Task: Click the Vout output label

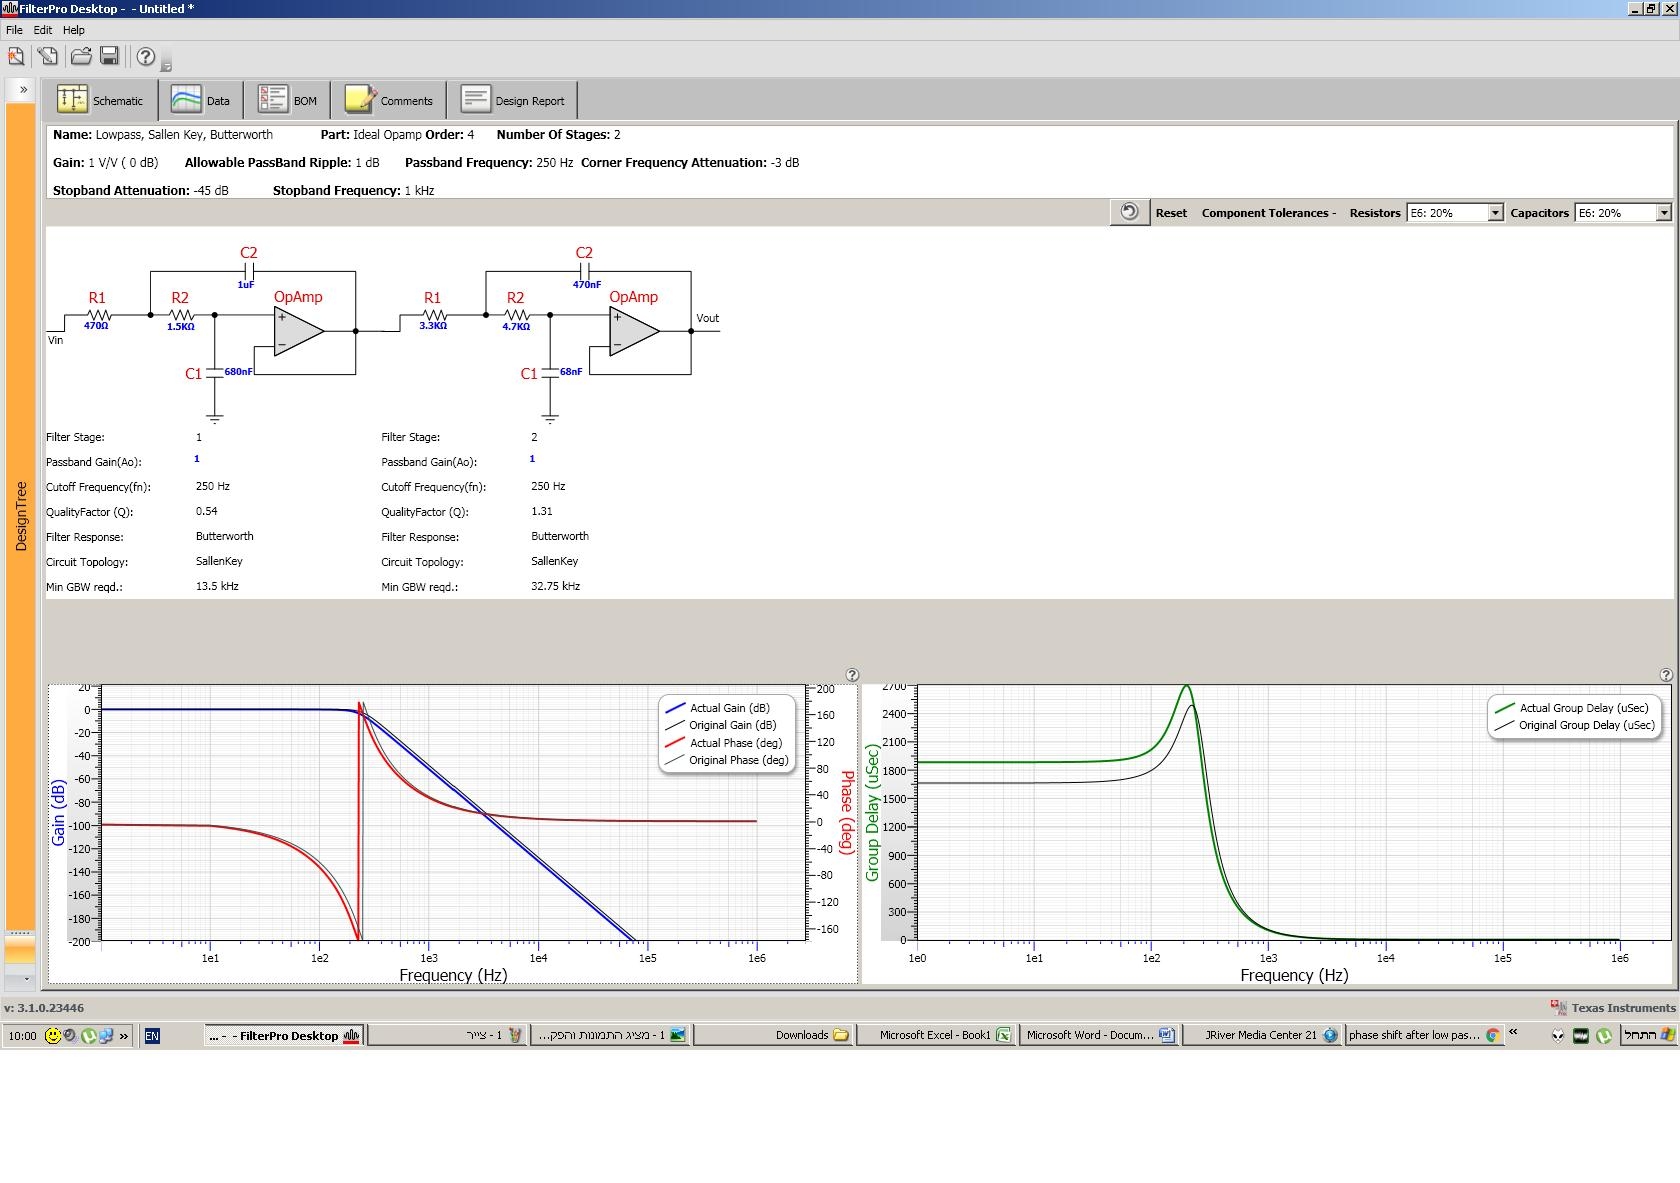Action: point(707,318)
